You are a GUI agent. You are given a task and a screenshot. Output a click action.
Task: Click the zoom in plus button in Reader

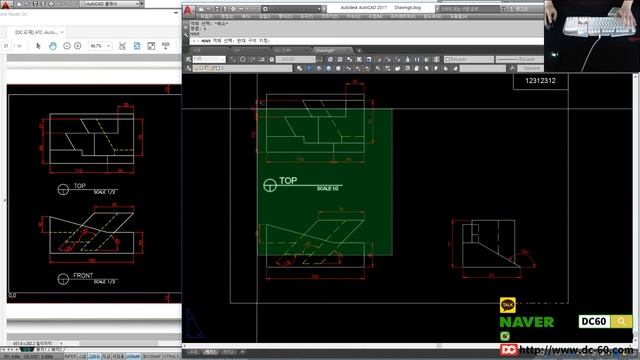coord(78,46)
